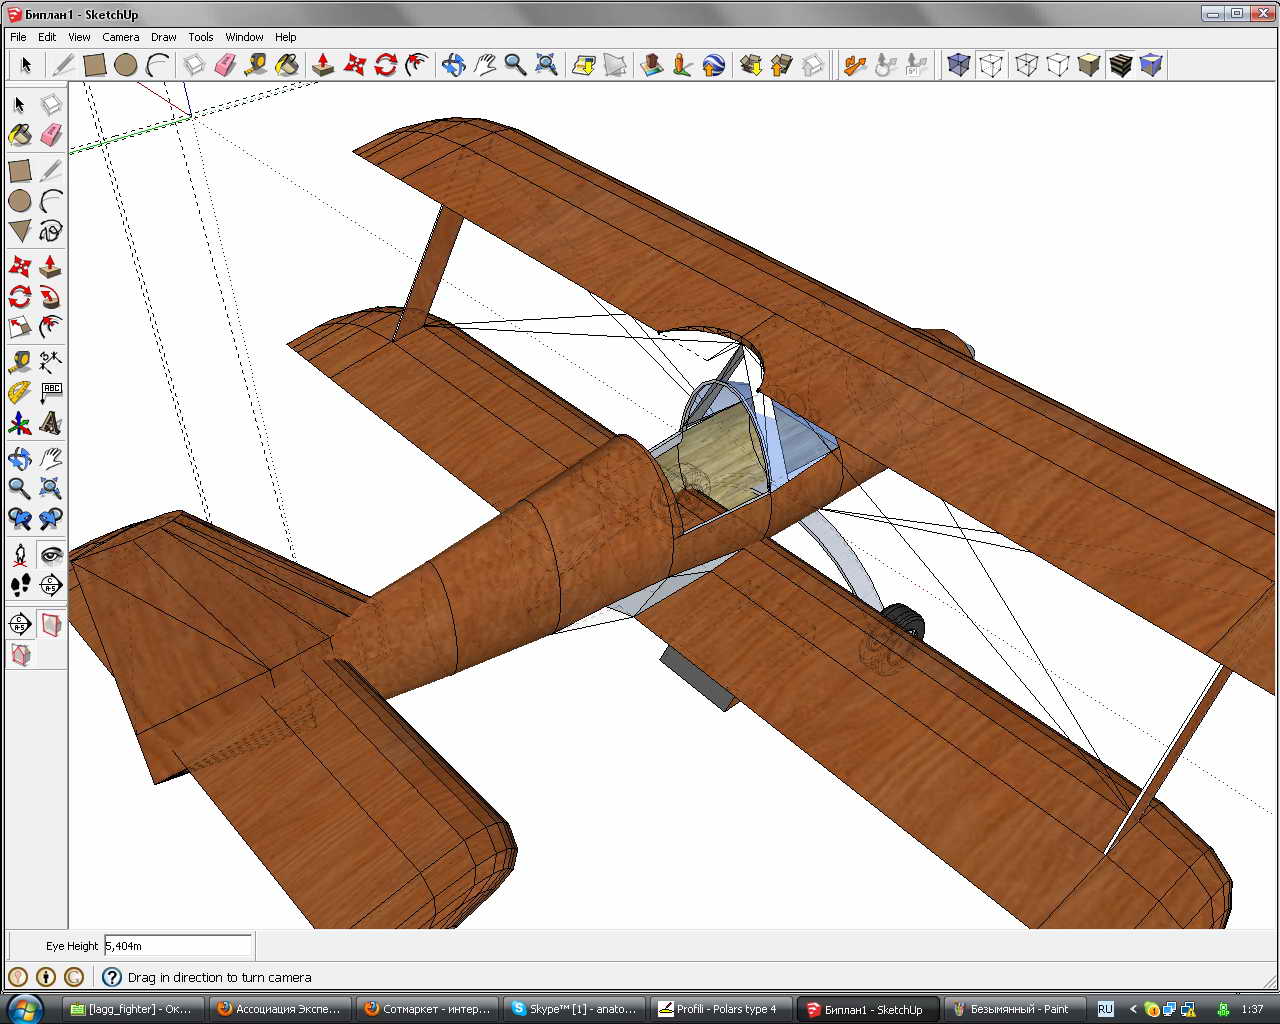The width and height of the screenshot is (1280, 1024).
Task: Switch to Monochrome face style
Action: pos(1151,65)
